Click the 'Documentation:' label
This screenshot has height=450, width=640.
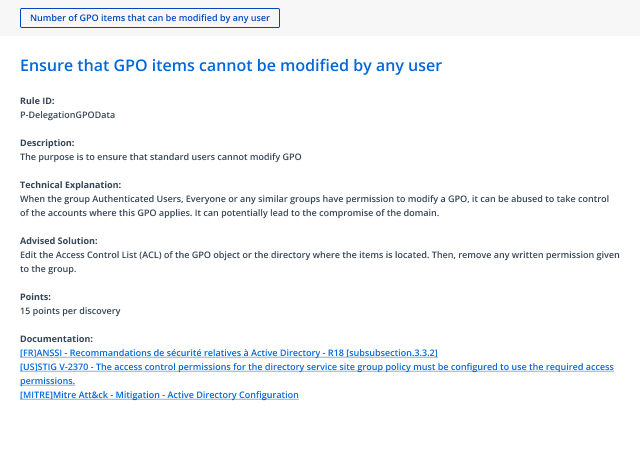coord(56,339)
